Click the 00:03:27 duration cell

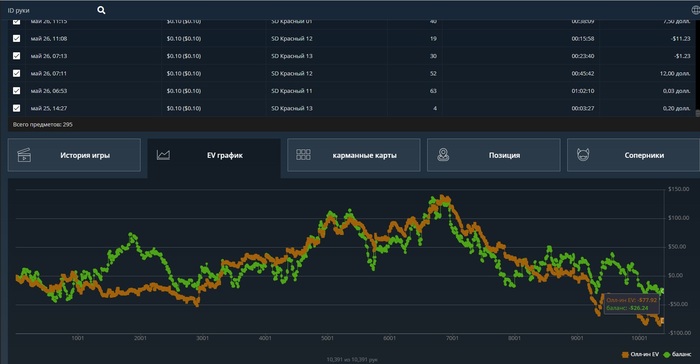coord(583,108)
